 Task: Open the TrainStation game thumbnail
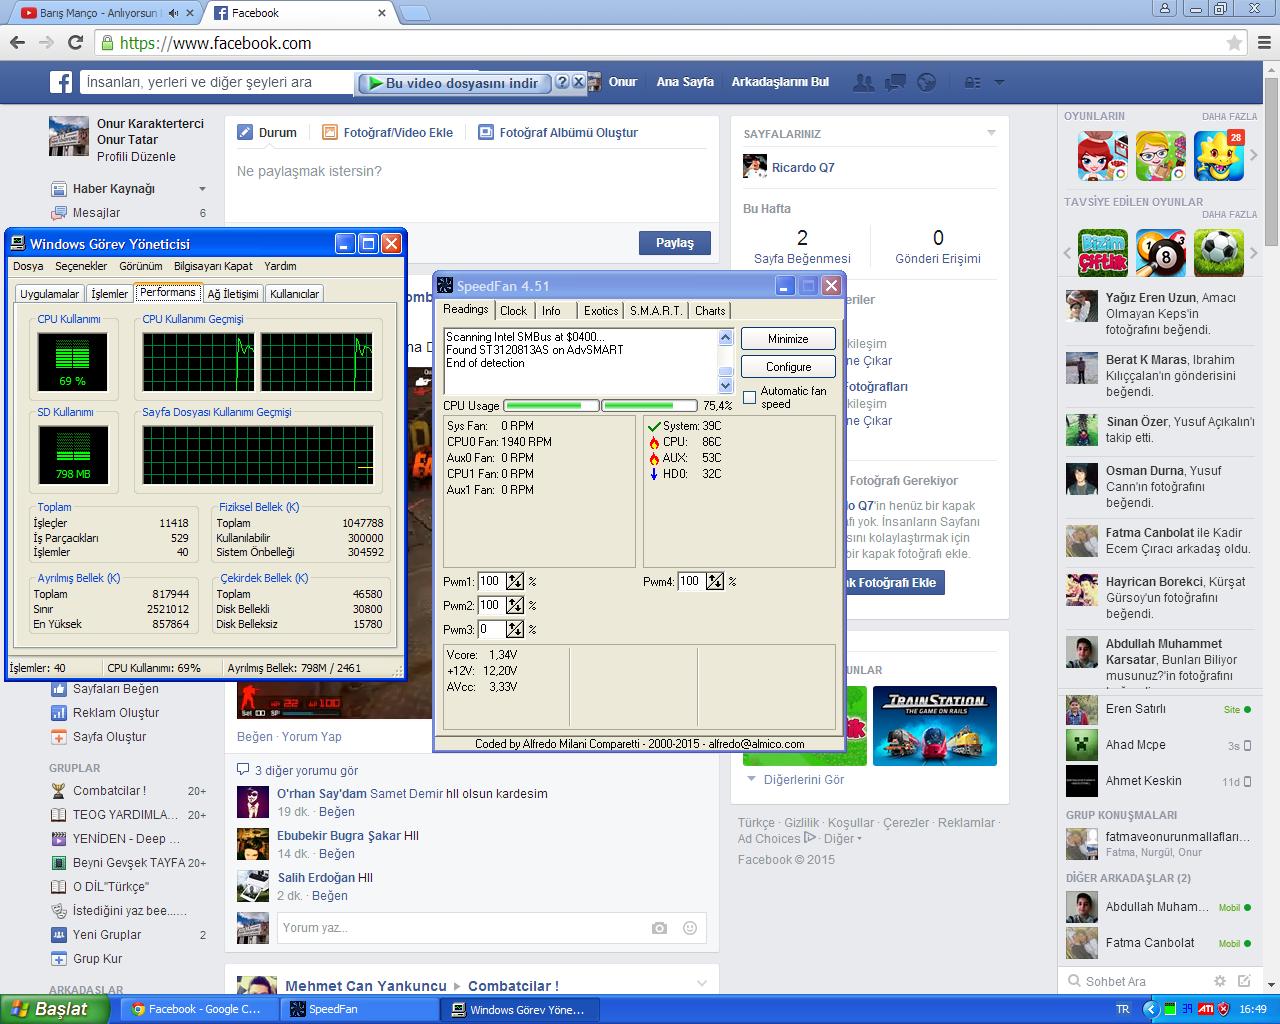point(935,726)
